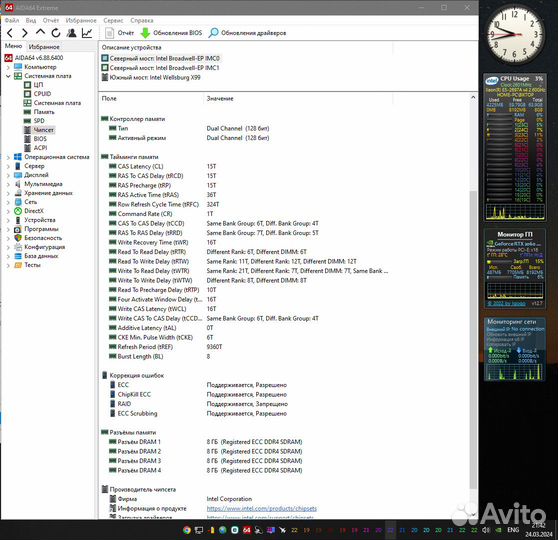
Task: Click the analog clock desktop gadget
Action: tap(515, 35)
